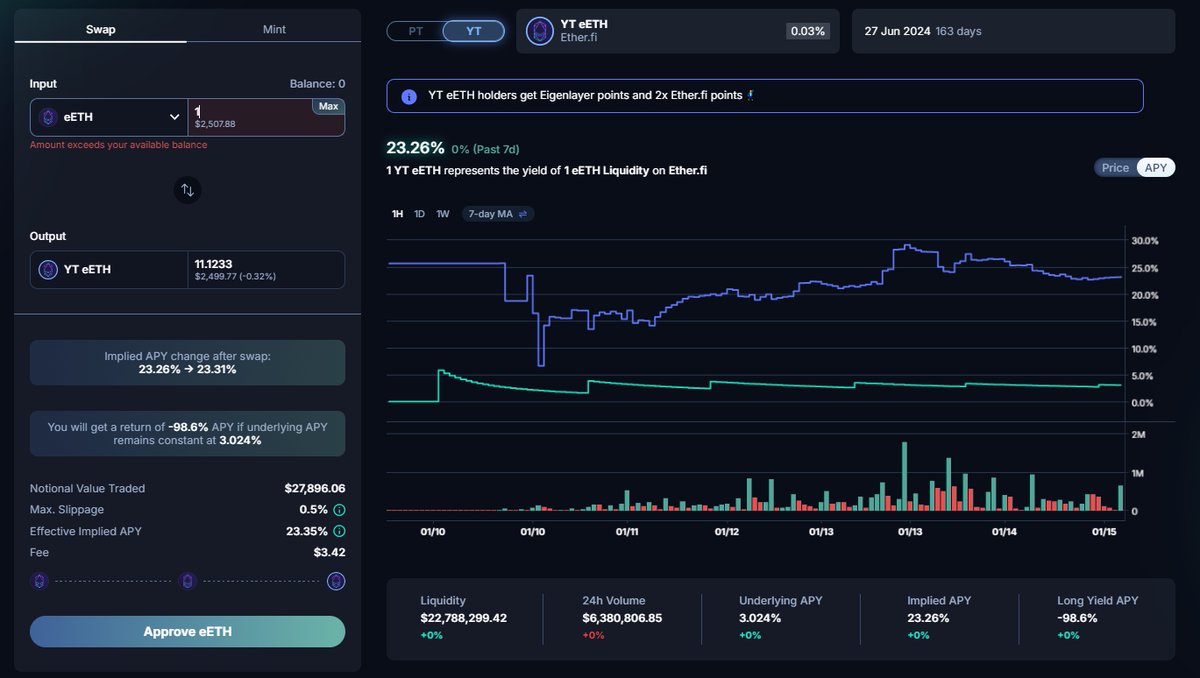Click the Ether.fi logo in header card
The width and height of the screenshot is (1200, 678).
pyautogui.click(x=540, y=31)
